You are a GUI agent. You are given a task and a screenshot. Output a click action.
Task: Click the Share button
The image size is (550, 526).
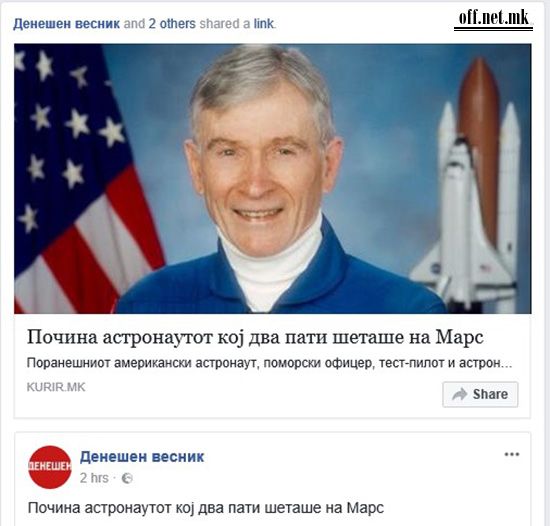point(480,394)
